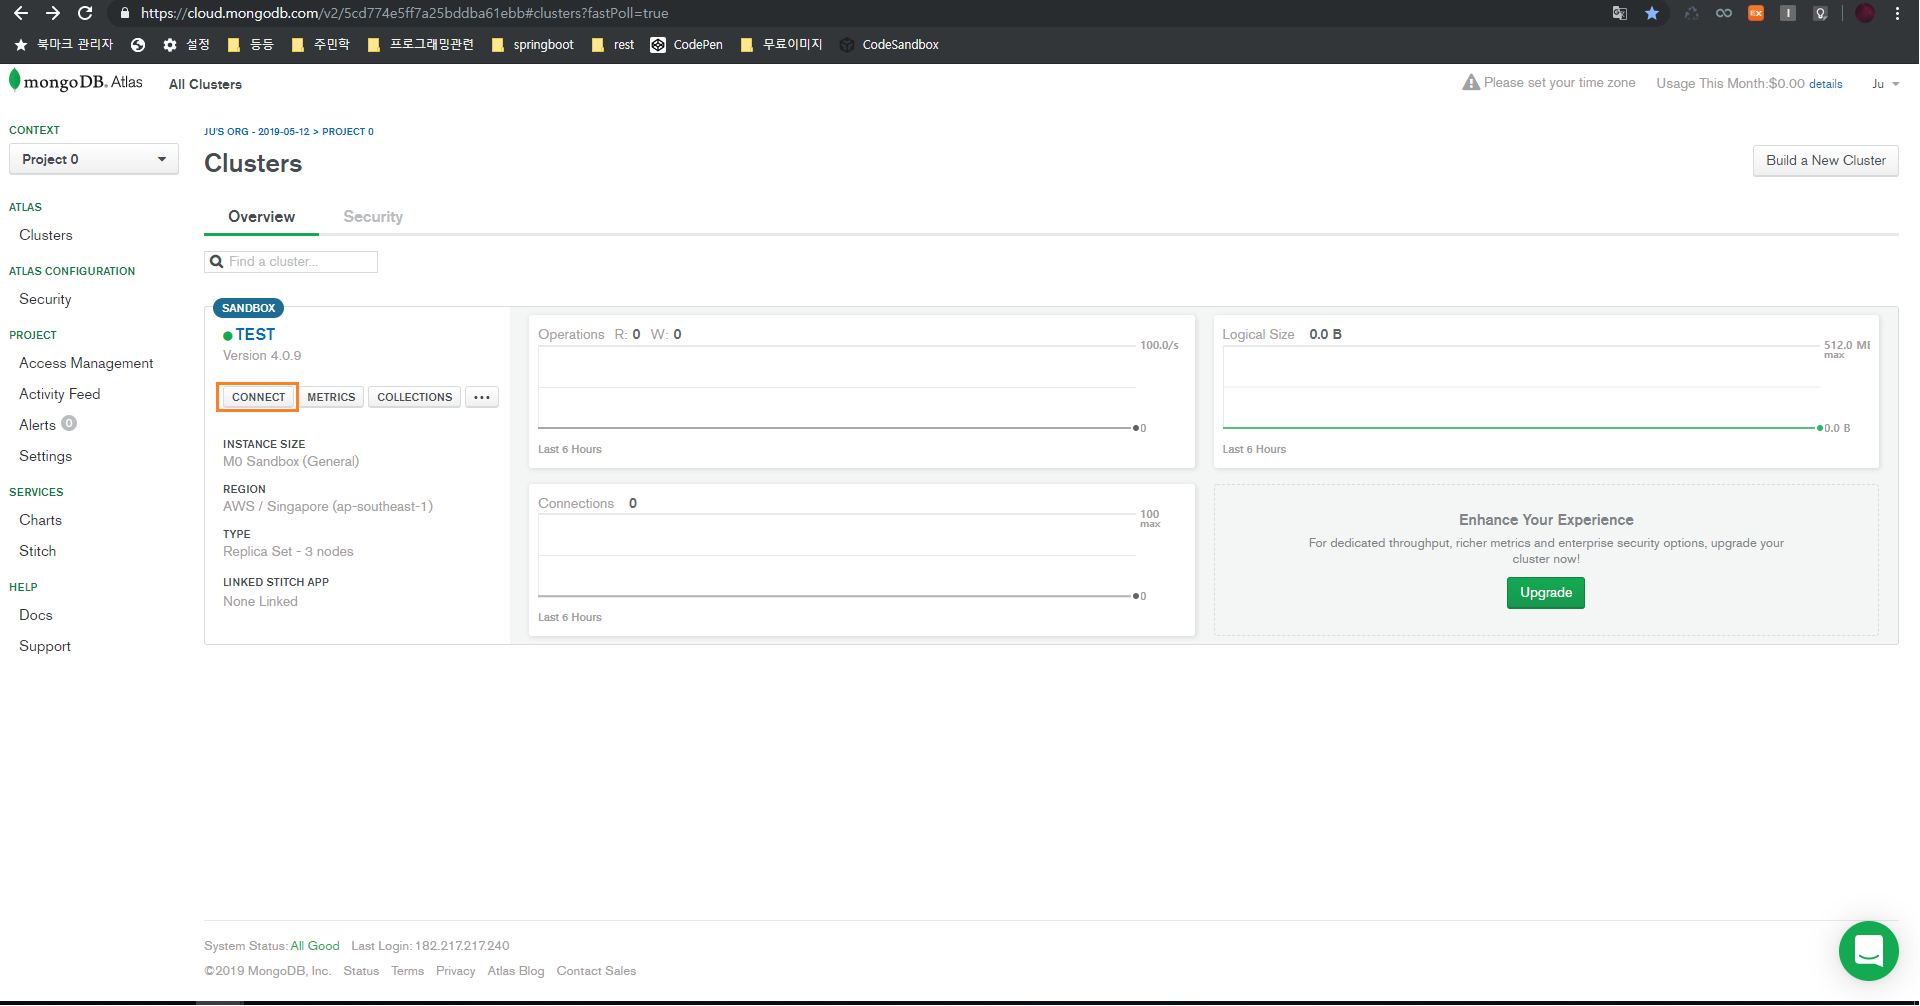Viewport: 1920px width, 1006px height.
Task: Select Clusters in the Atlas sidebar
Action: coord(46,235)
